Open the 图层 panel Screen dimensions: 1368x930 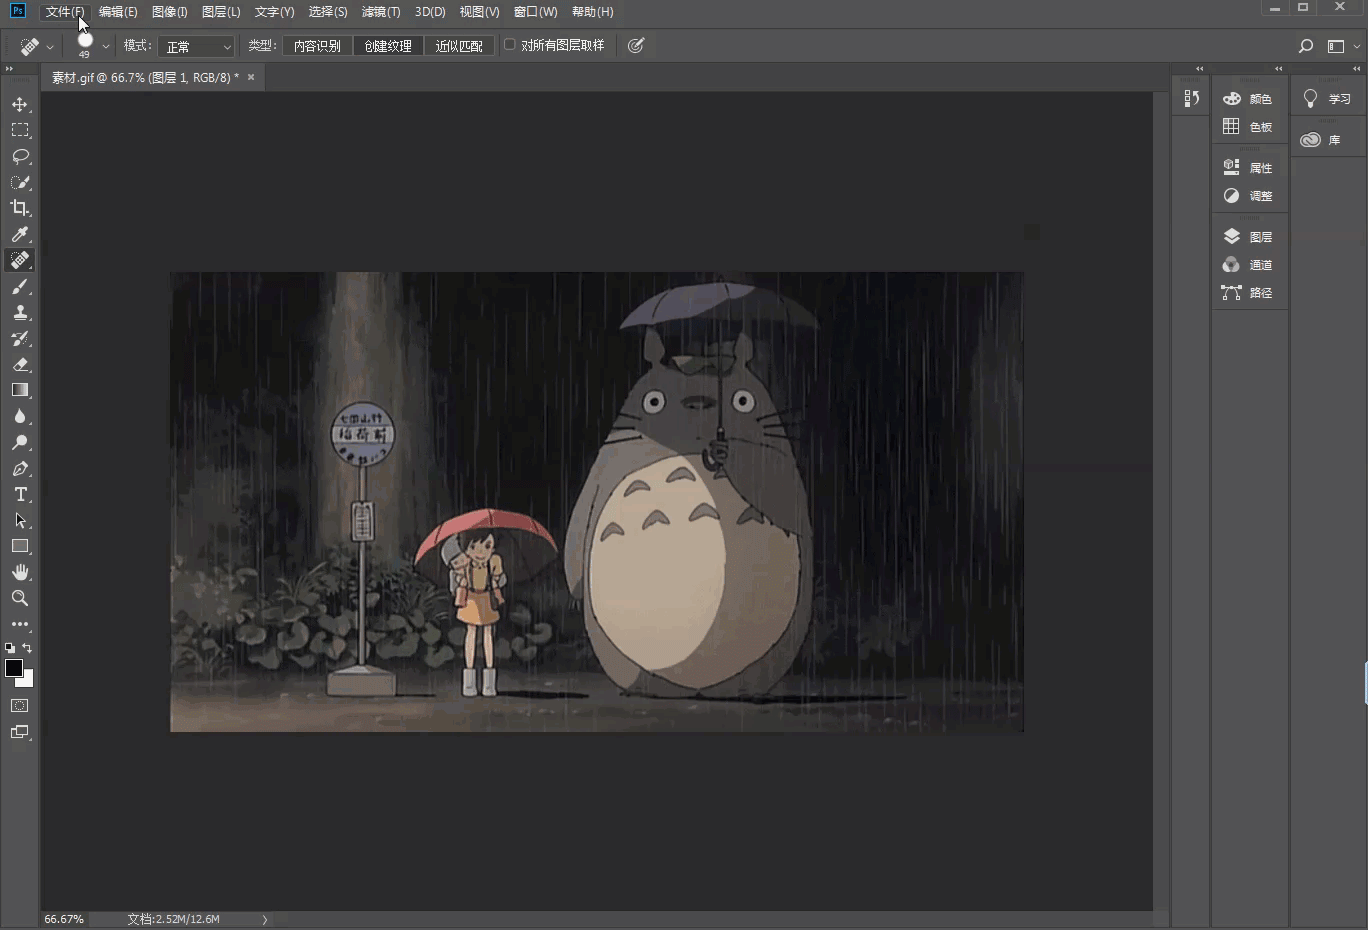point(1249,237)
